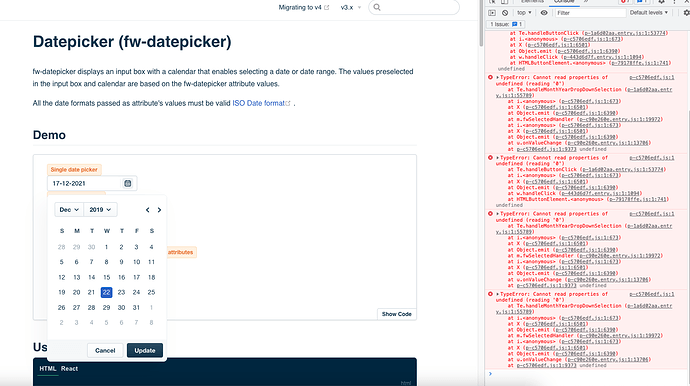The width and height of the screenshot is (690, 386).
Task: Expand second handleButtonClick TypeError entry
Action: tap(498, 158)
